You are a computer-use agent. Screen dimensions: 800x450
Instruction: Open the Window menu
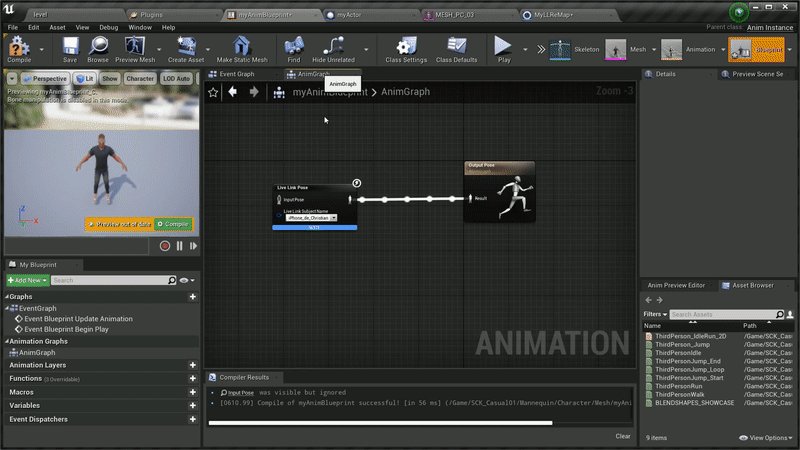(140, 28)
